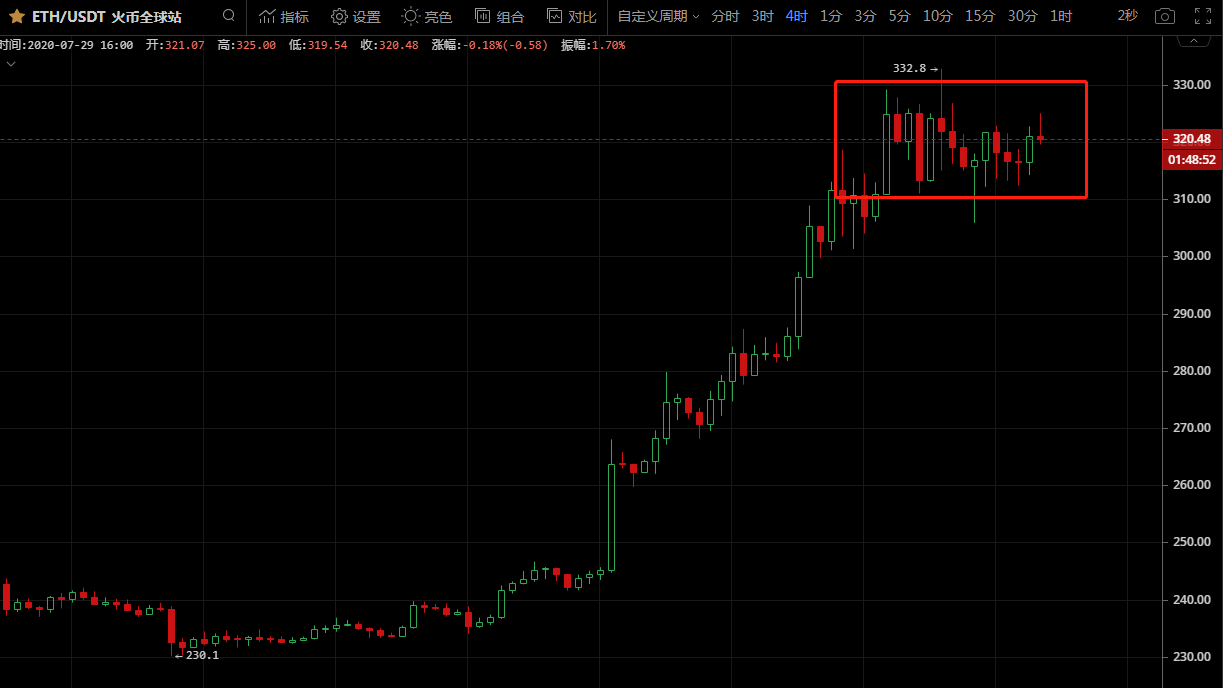Choose the 15分 interval
Image resolution: width=1223 pixels, height=688 pixels.
point(980,17)
